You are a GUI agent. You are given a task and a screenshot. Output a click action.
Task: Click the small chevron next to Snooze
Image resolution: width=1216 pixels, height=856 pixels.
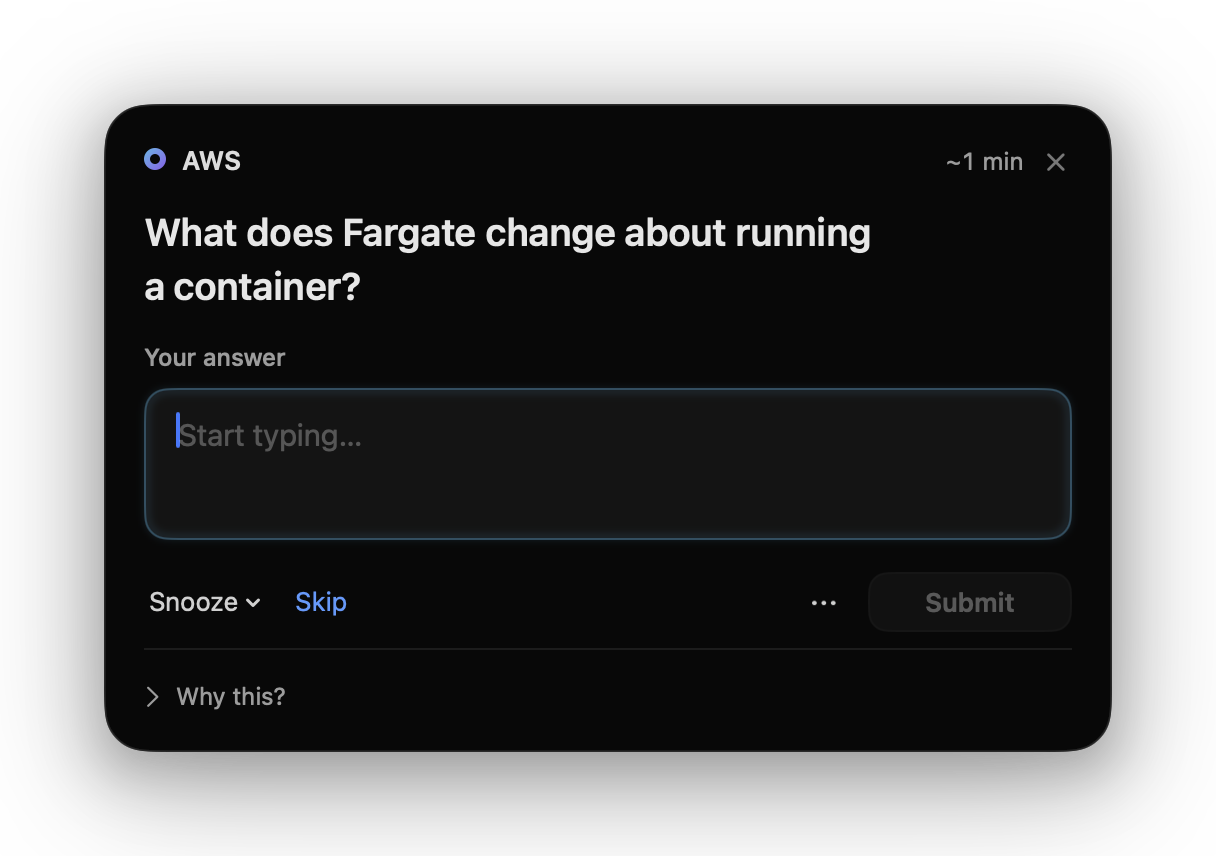(x=253, y=603)
